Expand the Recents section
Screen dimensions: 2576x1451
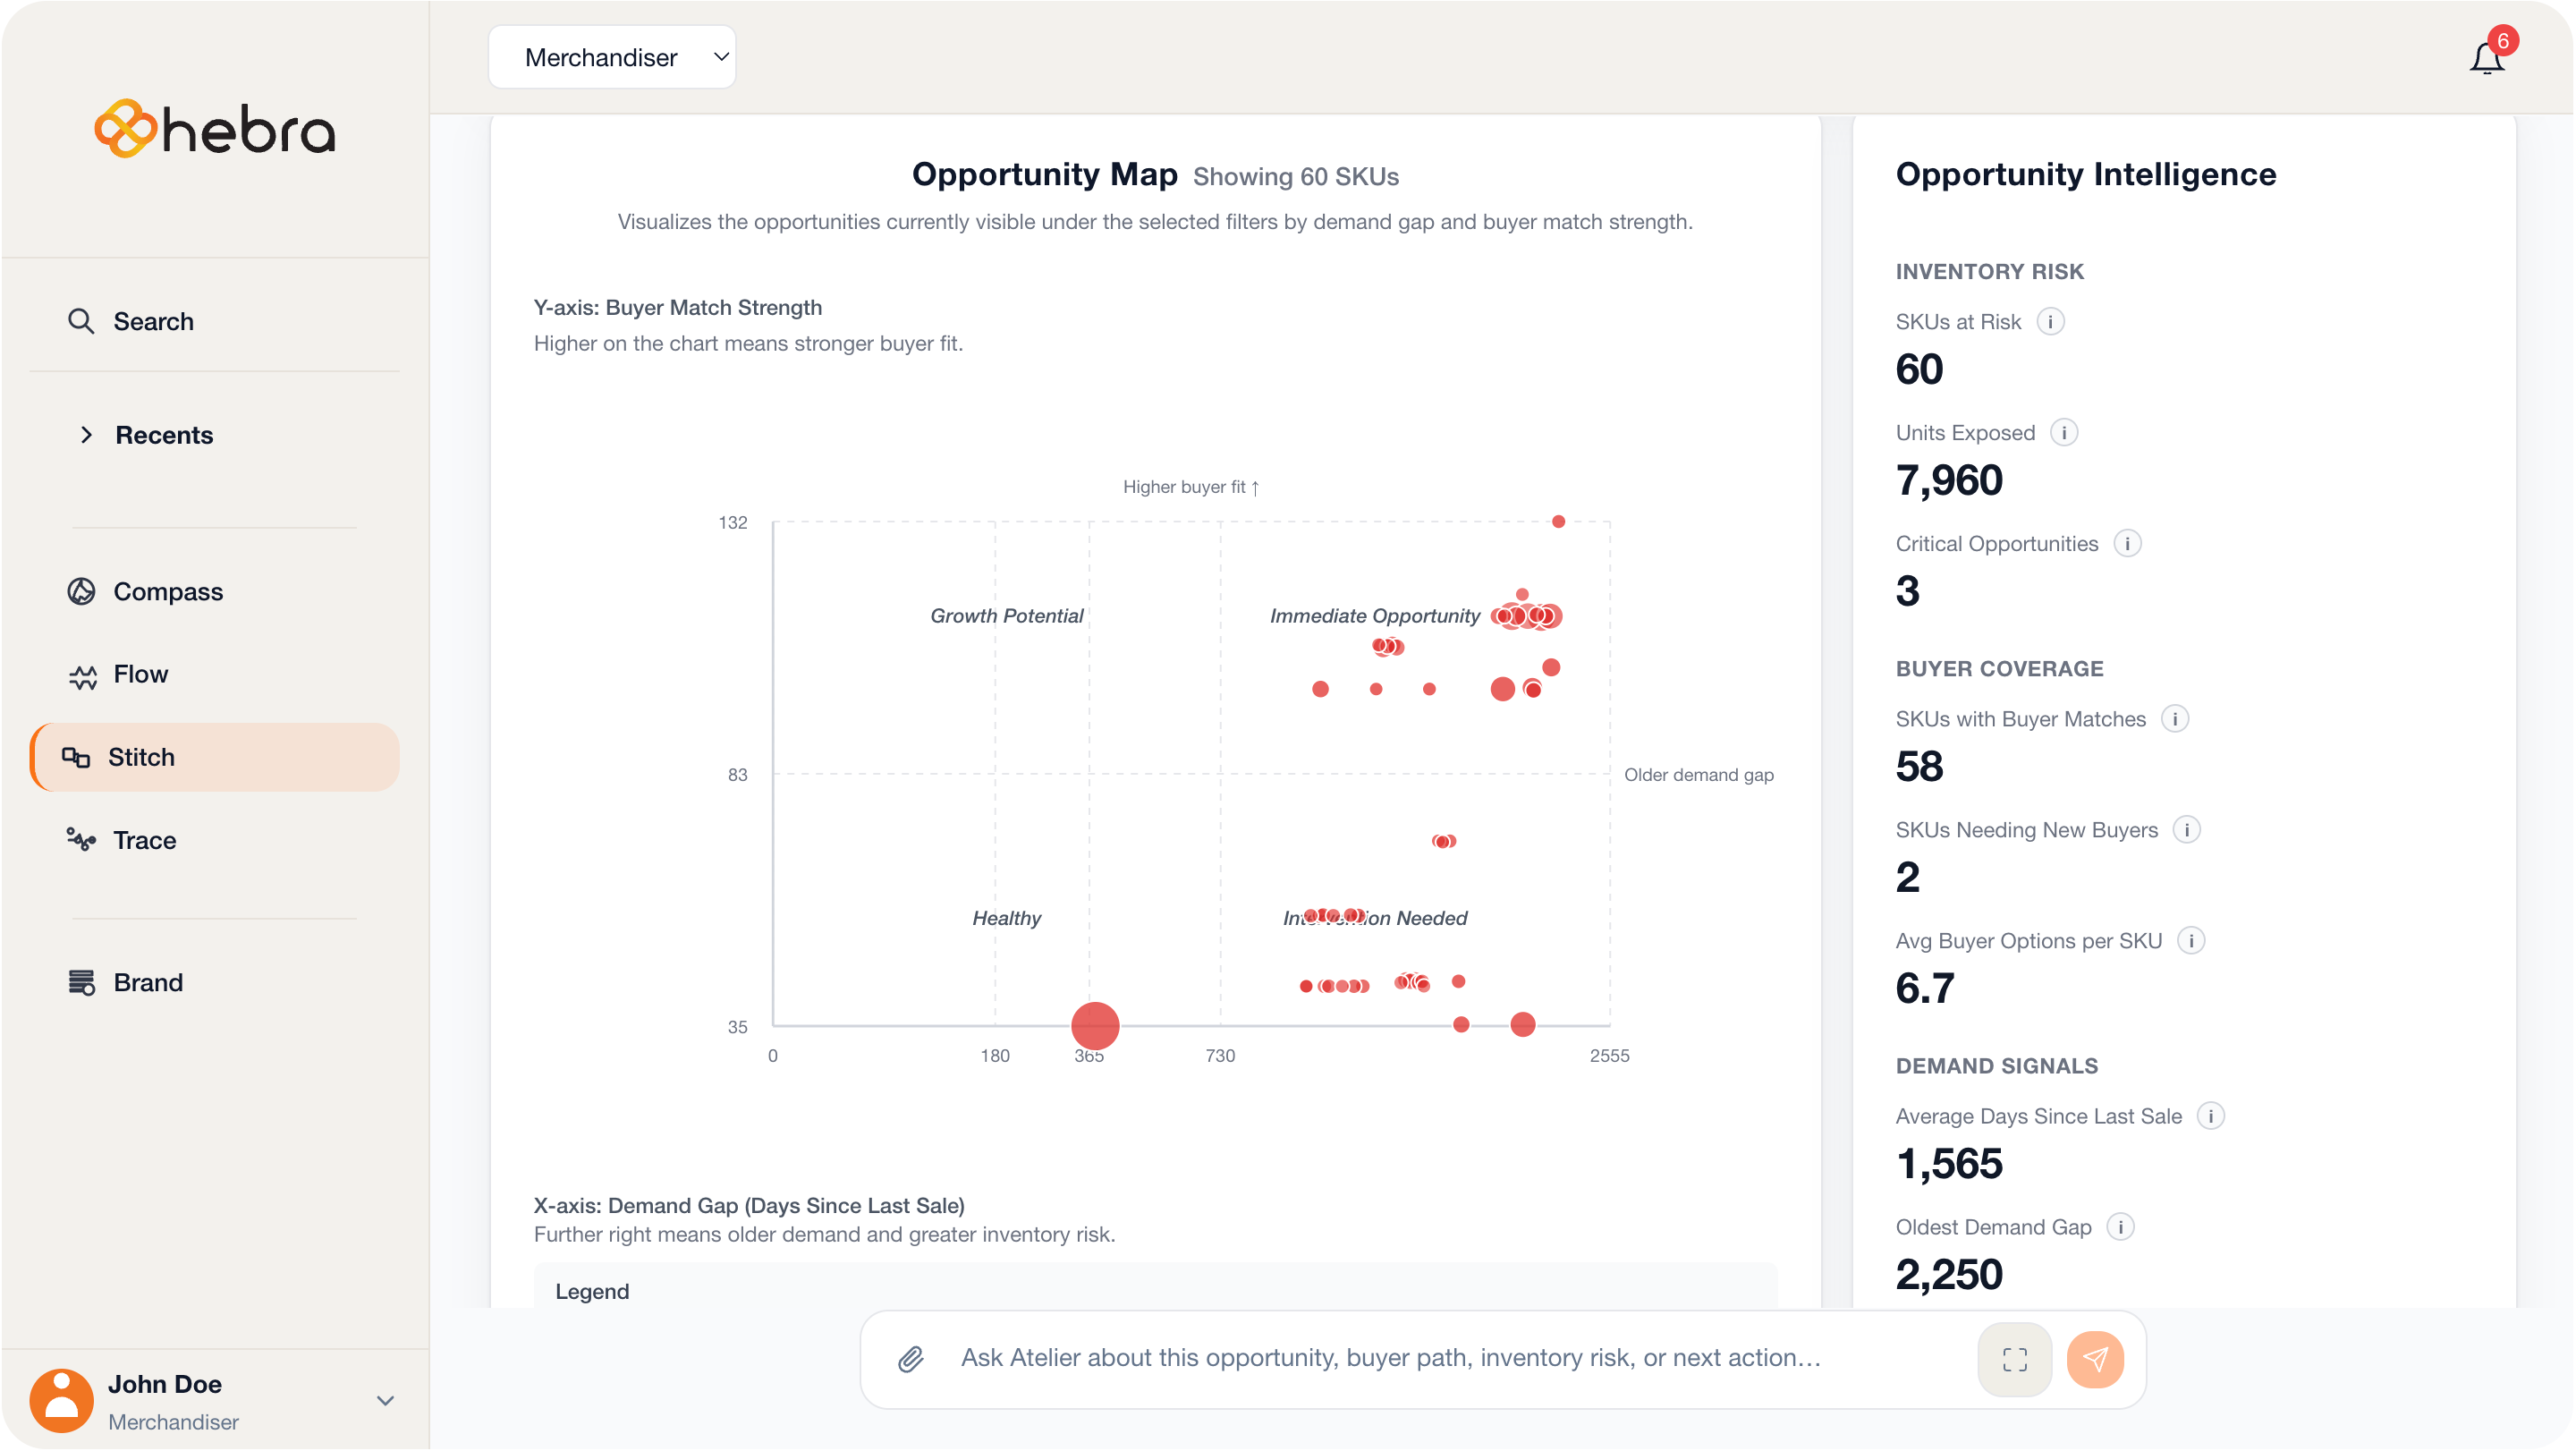87,435
